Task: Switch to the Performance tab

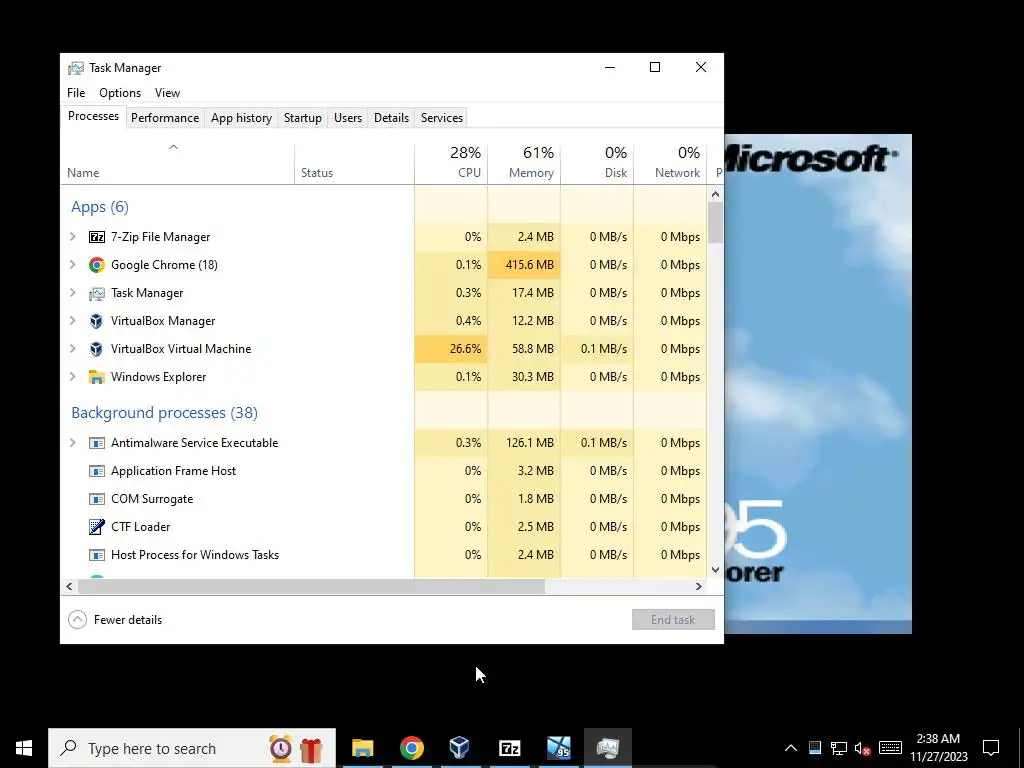Action: (165, 118)
